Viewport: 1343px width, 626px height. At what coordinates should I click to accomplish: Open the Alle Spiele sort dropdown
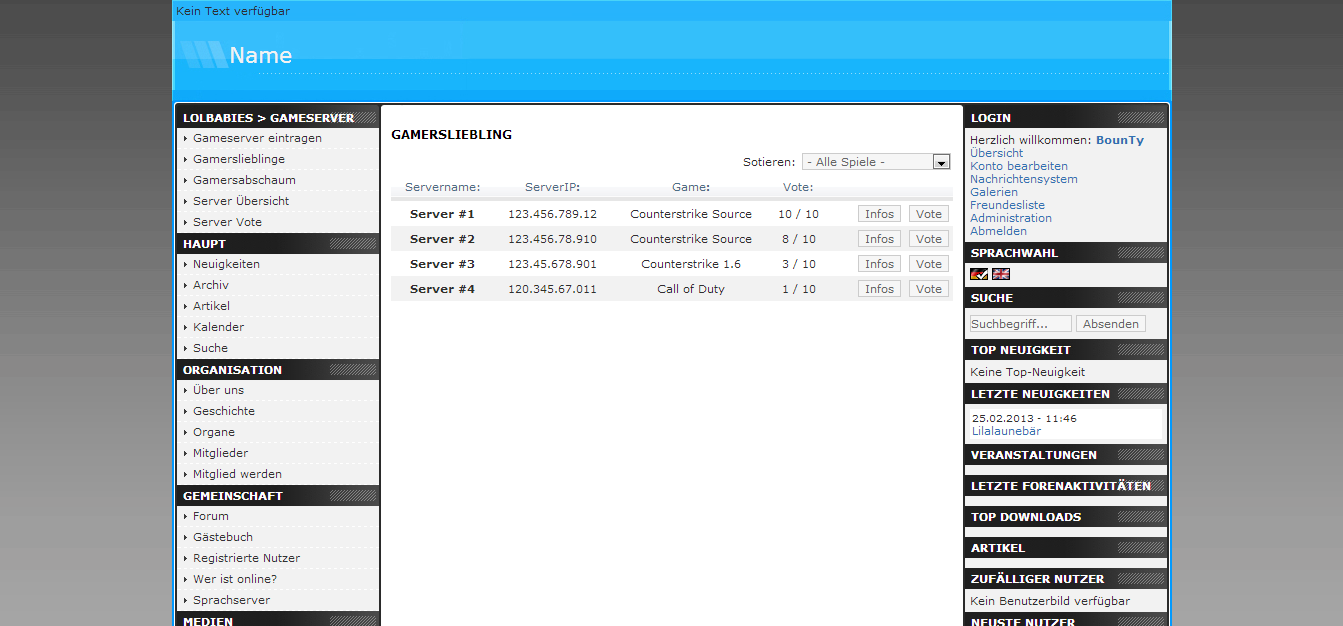coord(876,162)
